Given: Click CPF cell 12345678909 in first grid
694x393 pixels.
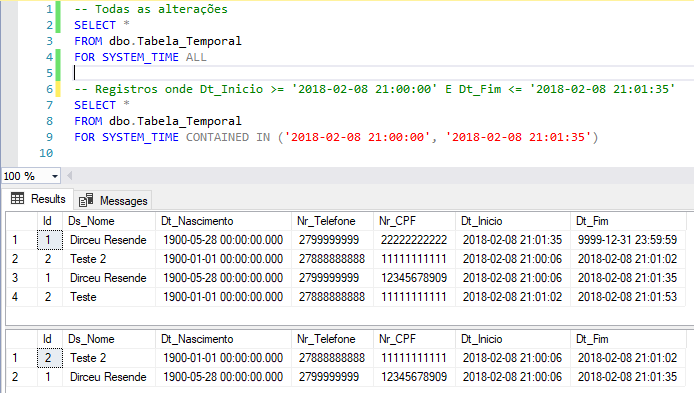Looking at the screenshot, I should pyautogui.click(x=414, y=278).
